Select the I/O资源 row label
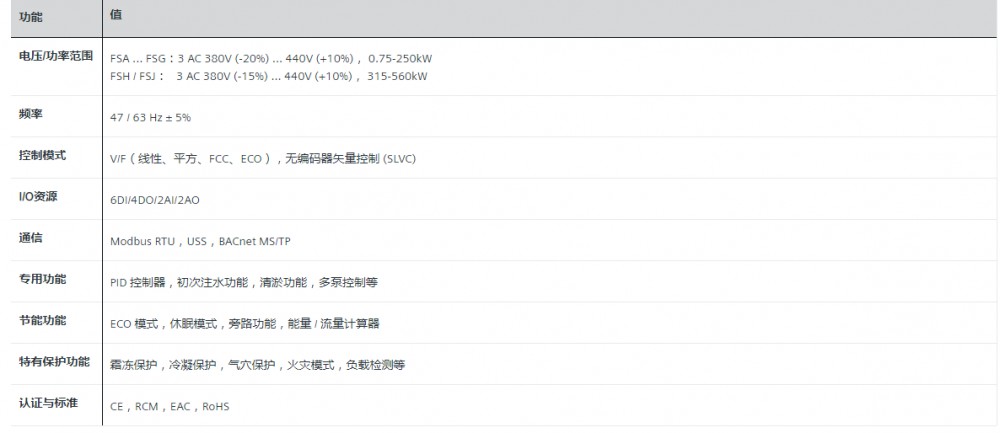 point(38,197)
